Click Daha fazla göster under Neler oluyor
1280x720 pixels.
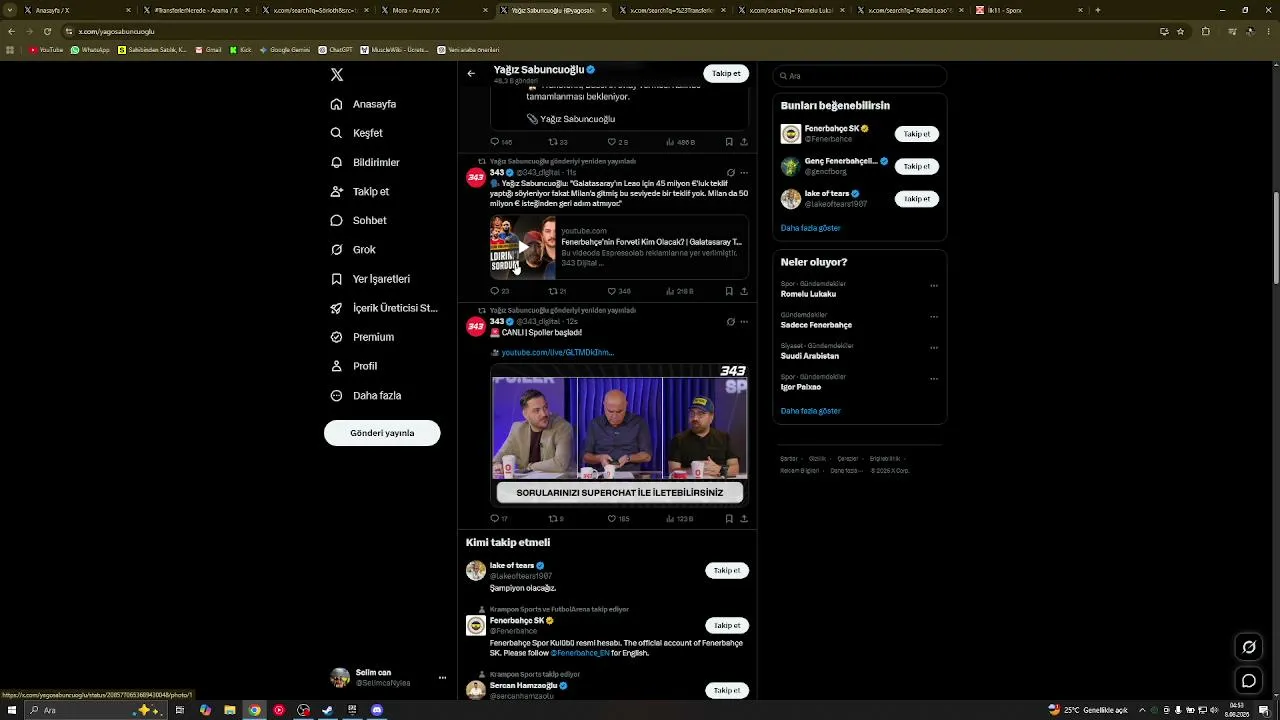click(x=810, y=411)
